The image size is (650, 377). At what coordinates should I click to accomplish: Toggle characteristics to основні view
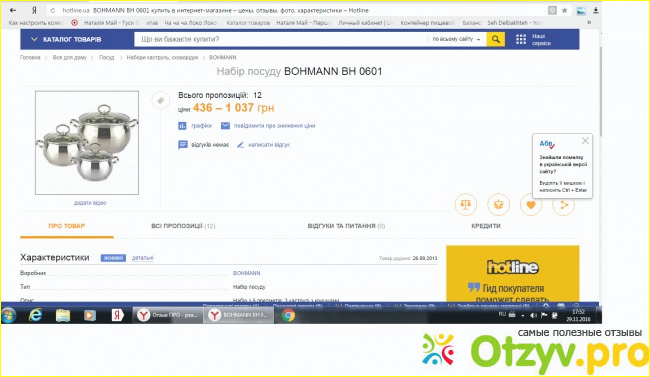(113, 258)
